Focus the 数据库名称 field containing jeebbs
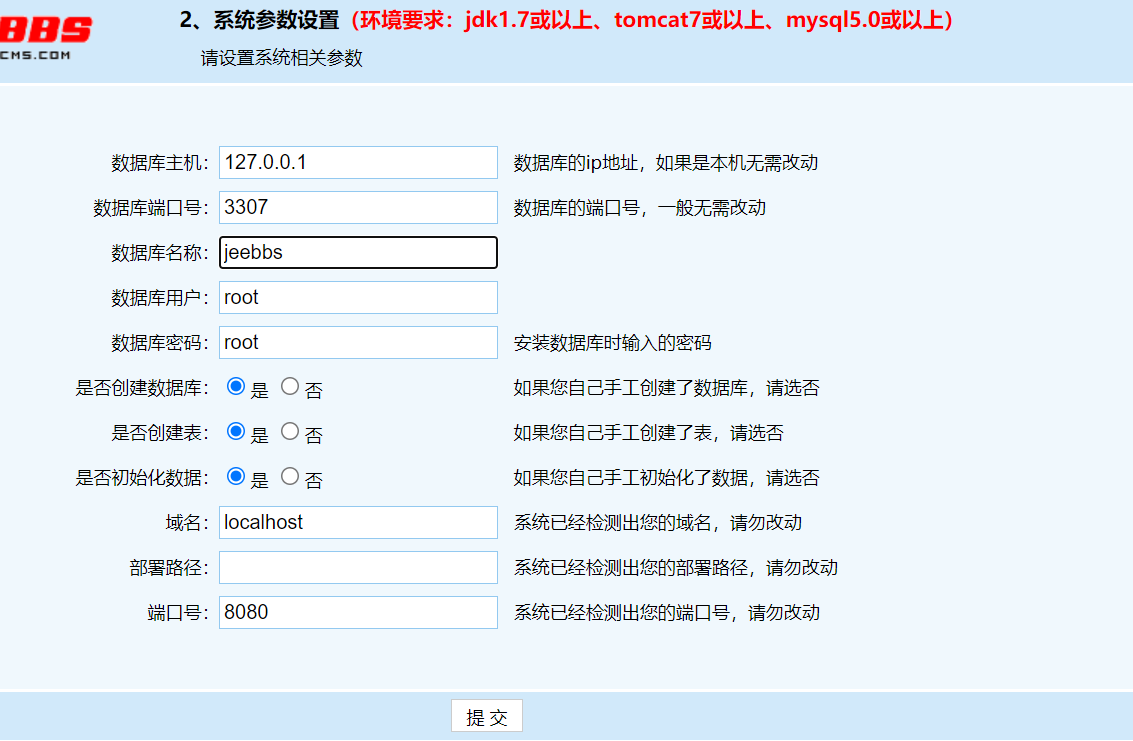Screen dimensions: 1133x741 tap(358, 252)
